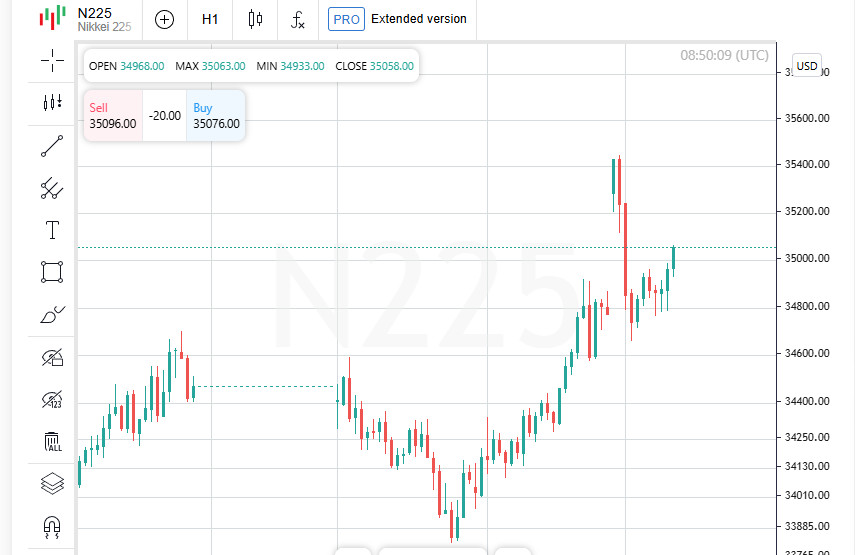Screen dimensions: 855x555
Task: Add a symbol with the plus icon
Action: [x=164, y=19]
